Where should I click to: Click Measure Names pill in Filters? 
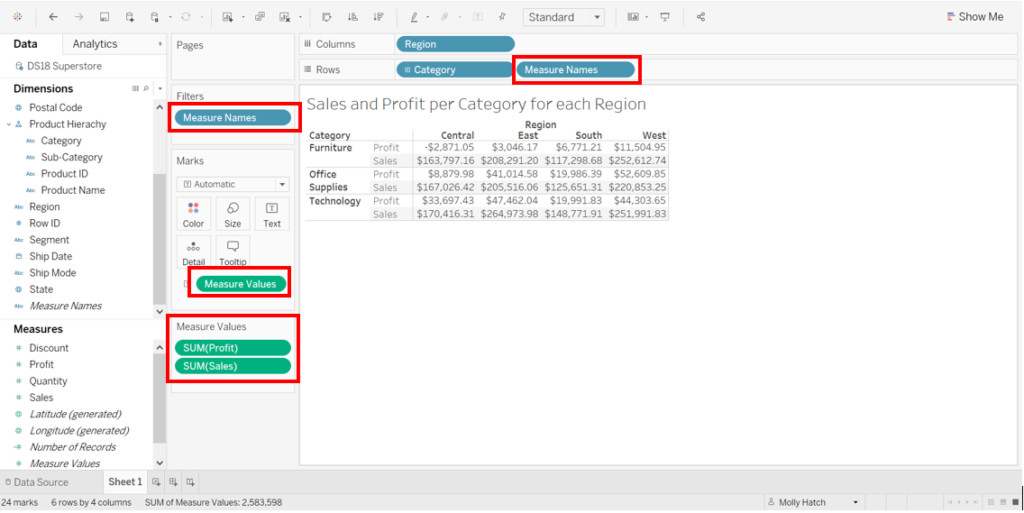[232, 117]
